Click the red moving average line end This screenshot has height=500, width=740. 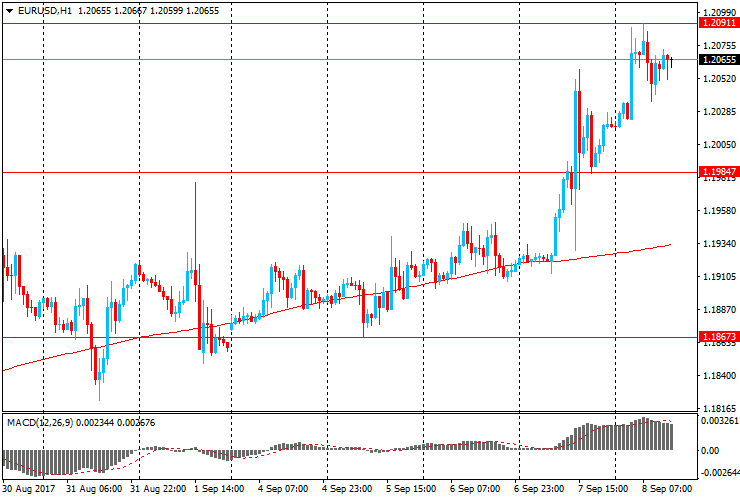tap(670, 245)
